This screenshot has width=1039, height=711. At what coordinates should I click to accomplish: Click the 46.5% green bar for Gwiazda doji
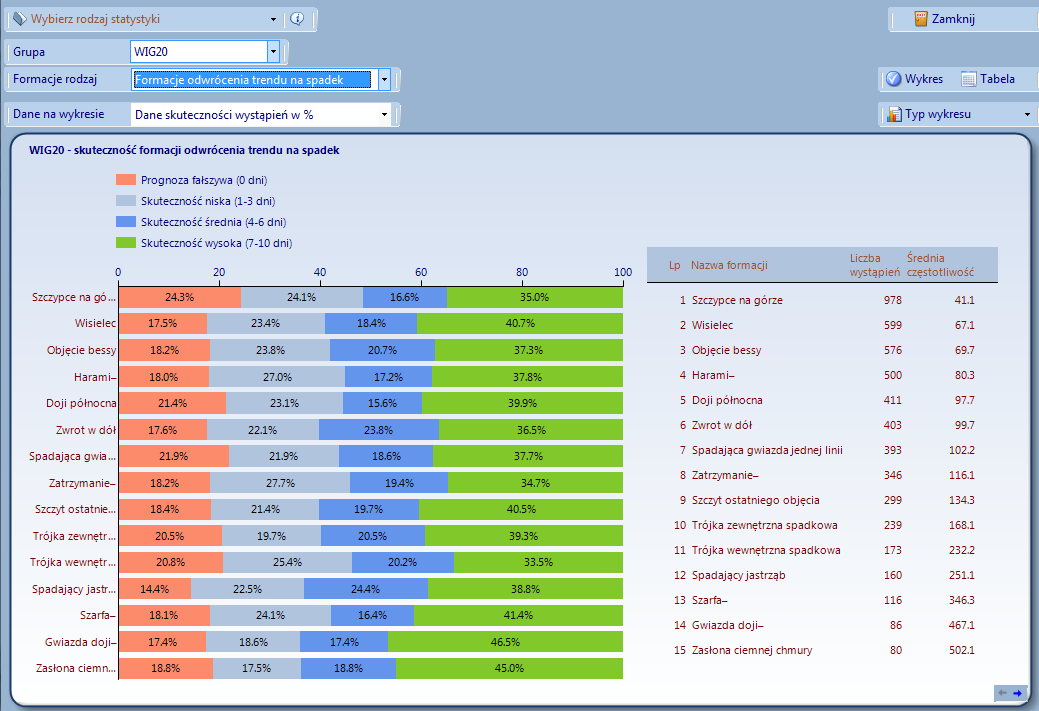point(506,642)
